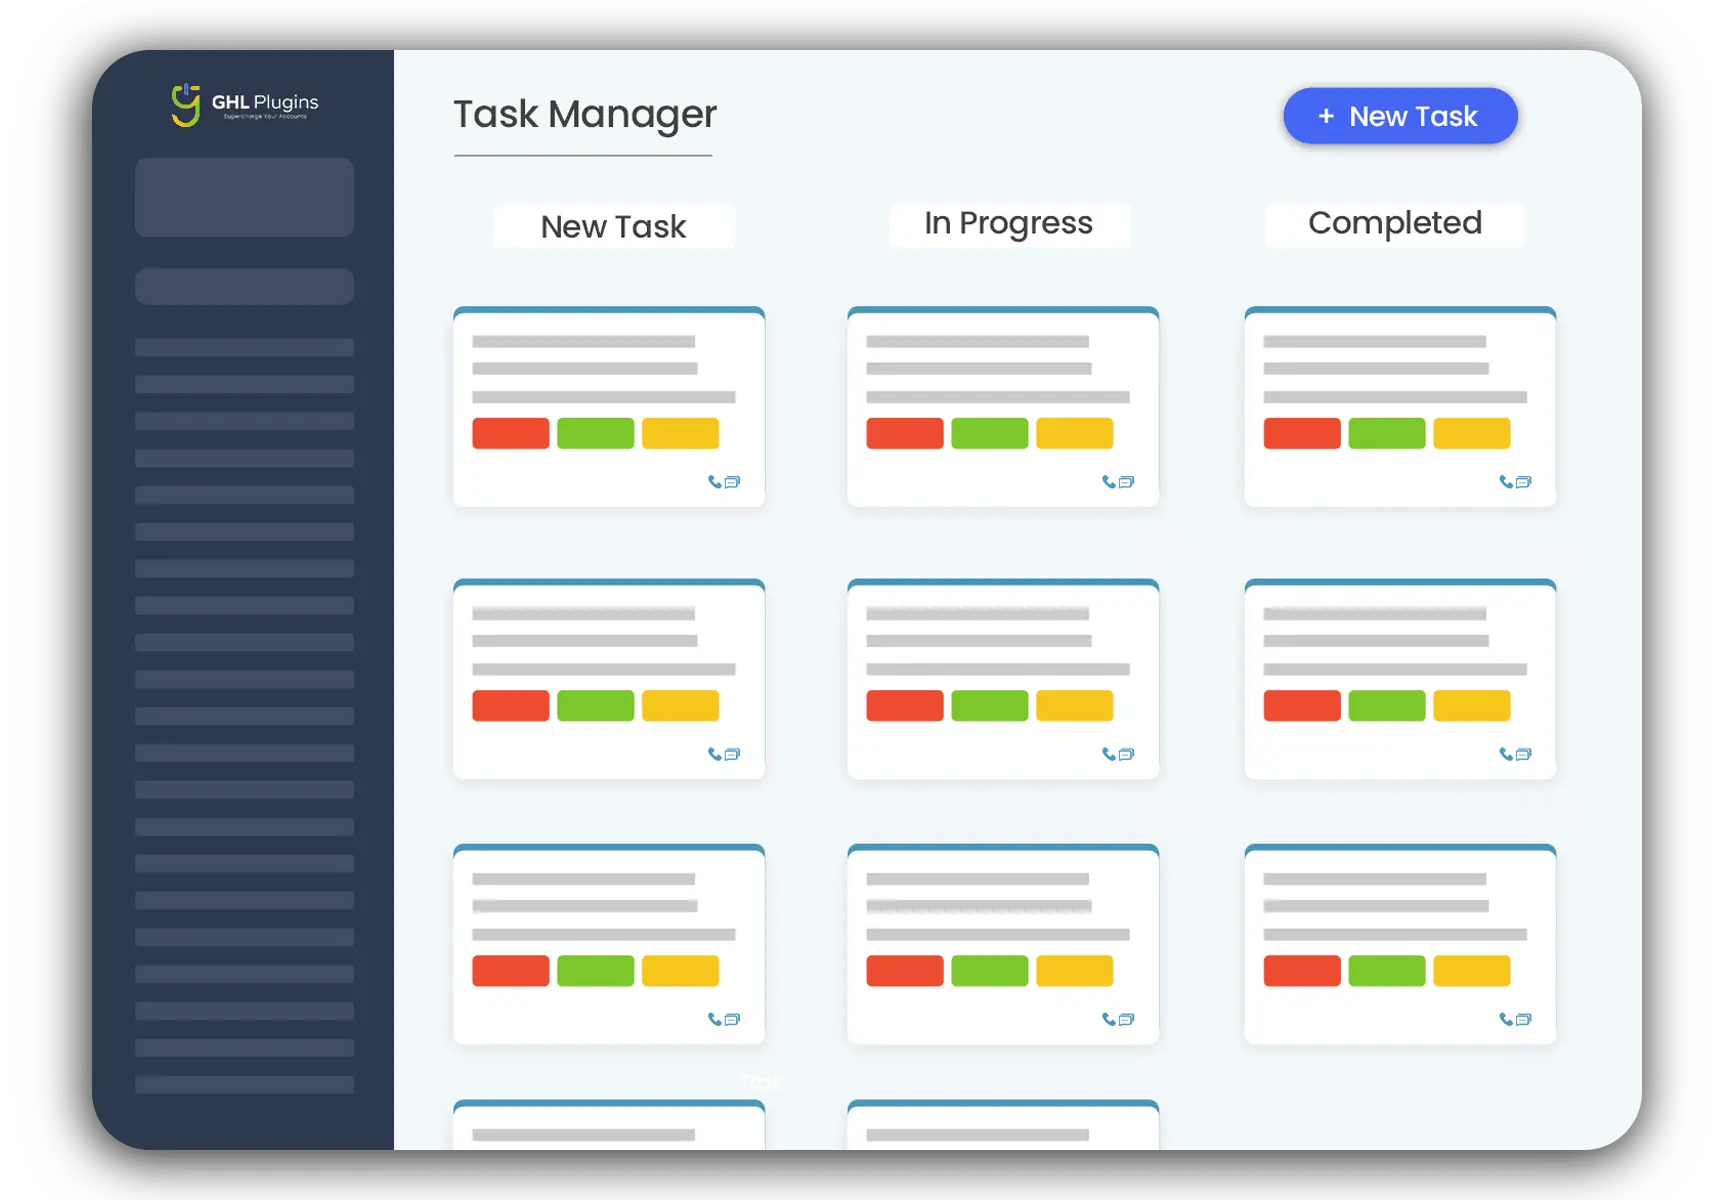This screenshot has width=1734, height=1200.
Task: Click chat icon on third In Progress card
Action: coord(1127,1019)
